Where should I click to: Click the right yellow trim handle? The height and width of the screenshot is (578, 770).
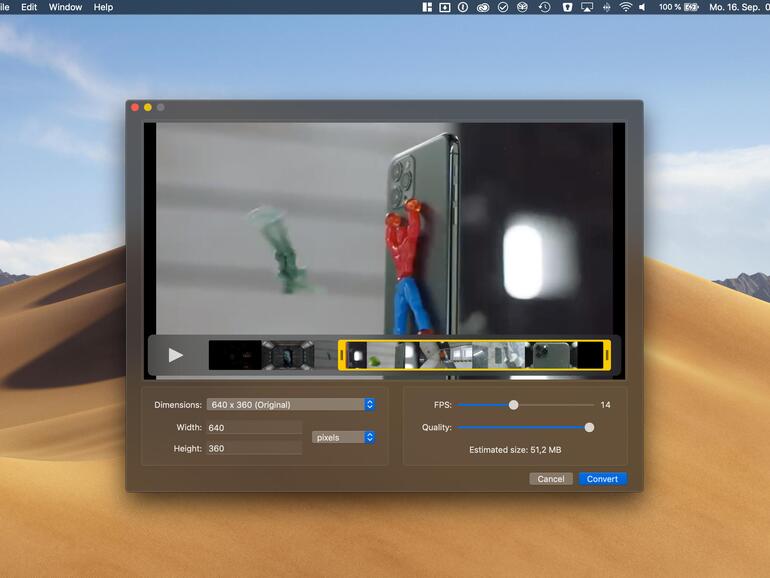pyautogui.click(x=607, y=355)
